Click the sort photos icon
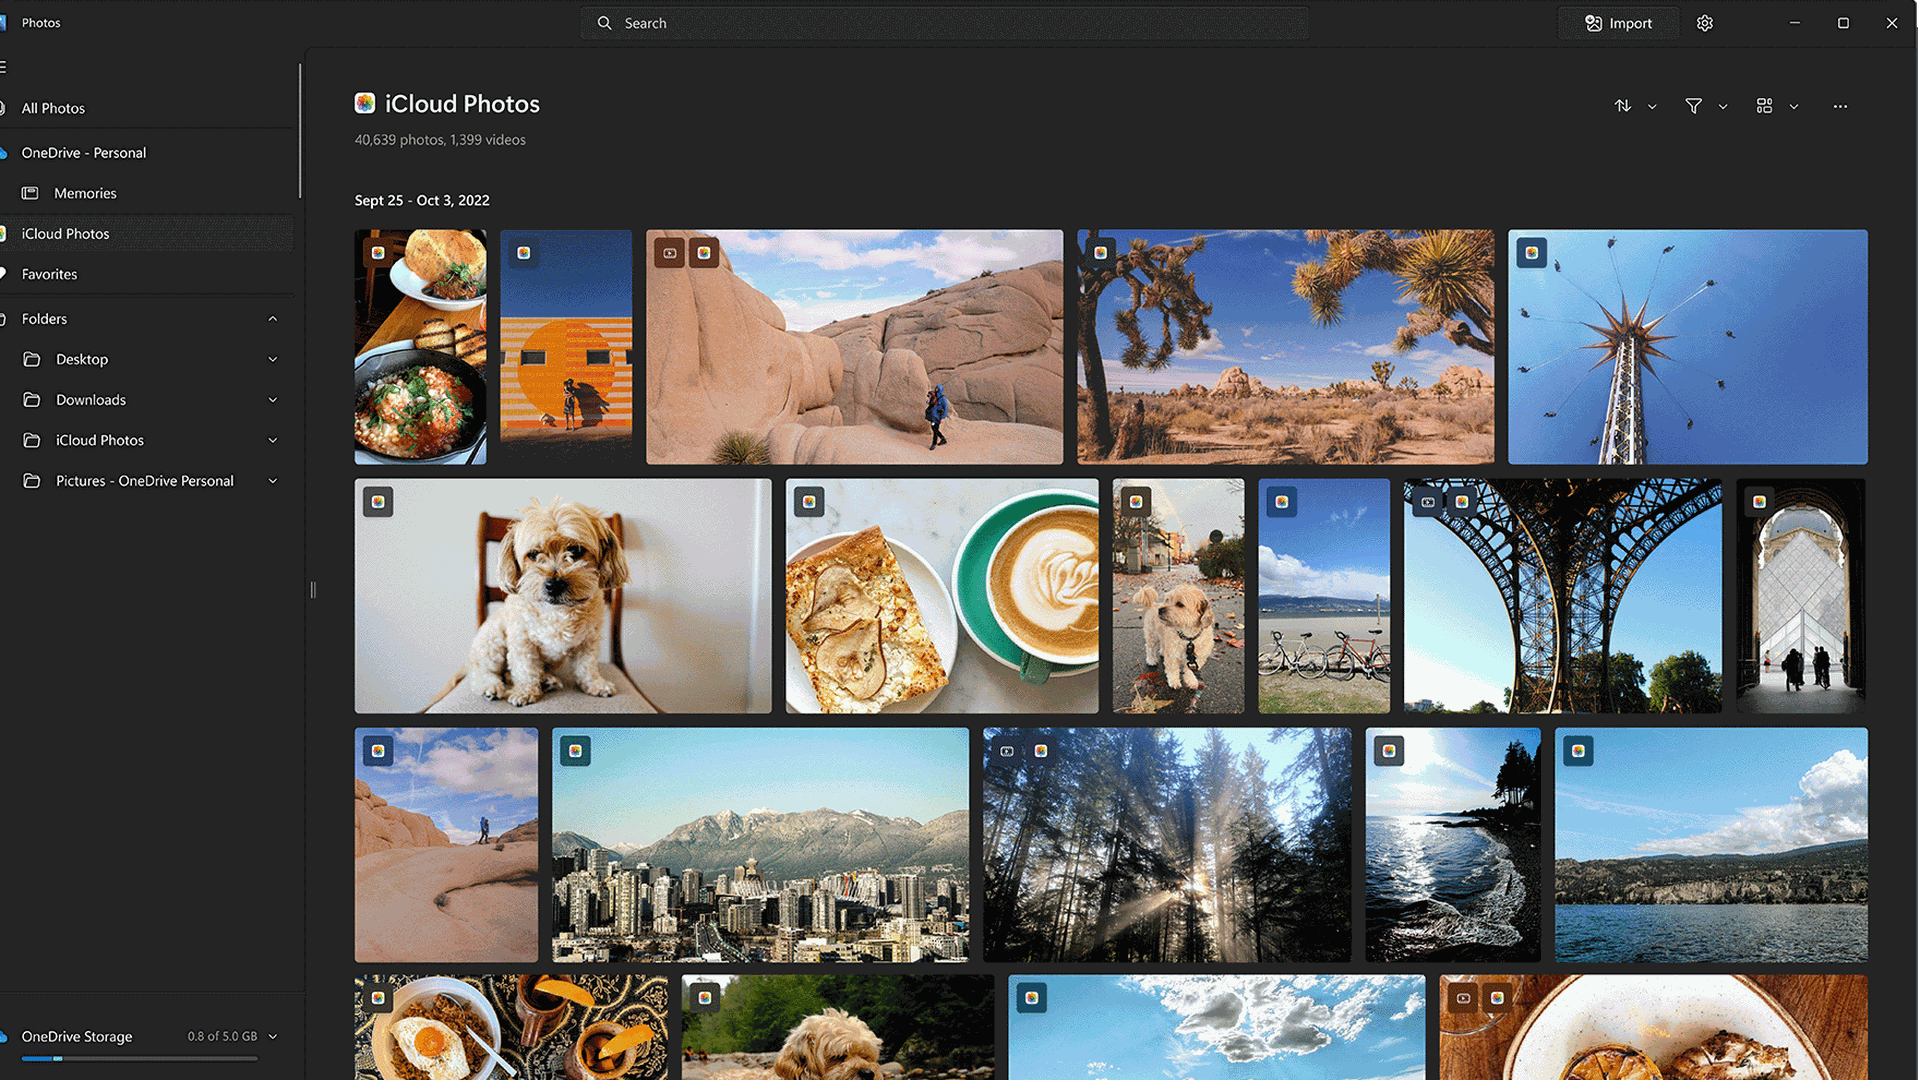This screenshot has width=1920, height=1080. [x=1623, y=106]
